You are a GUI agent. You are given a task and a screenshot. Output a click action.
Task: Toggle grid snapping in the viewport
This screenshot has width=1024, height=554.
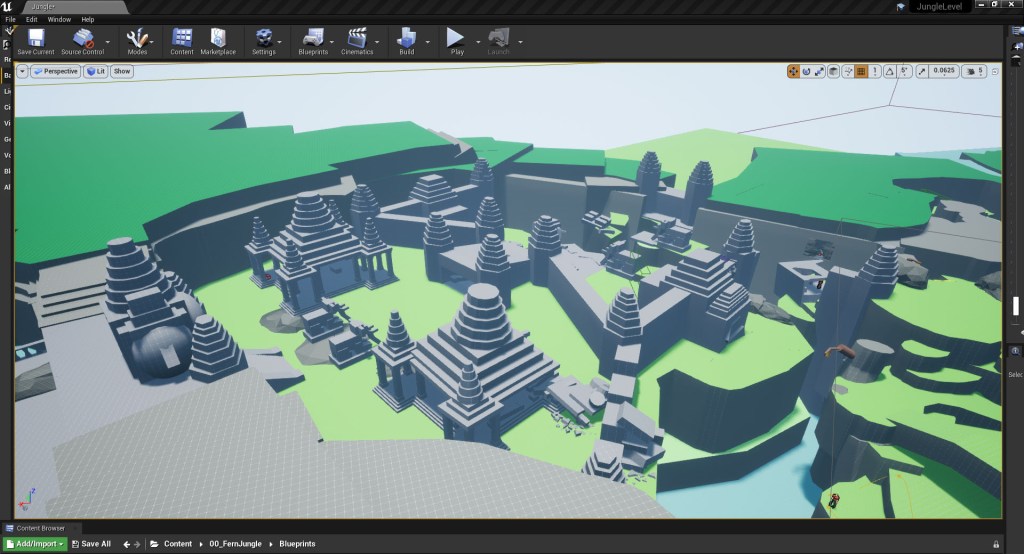click(861, 71)
